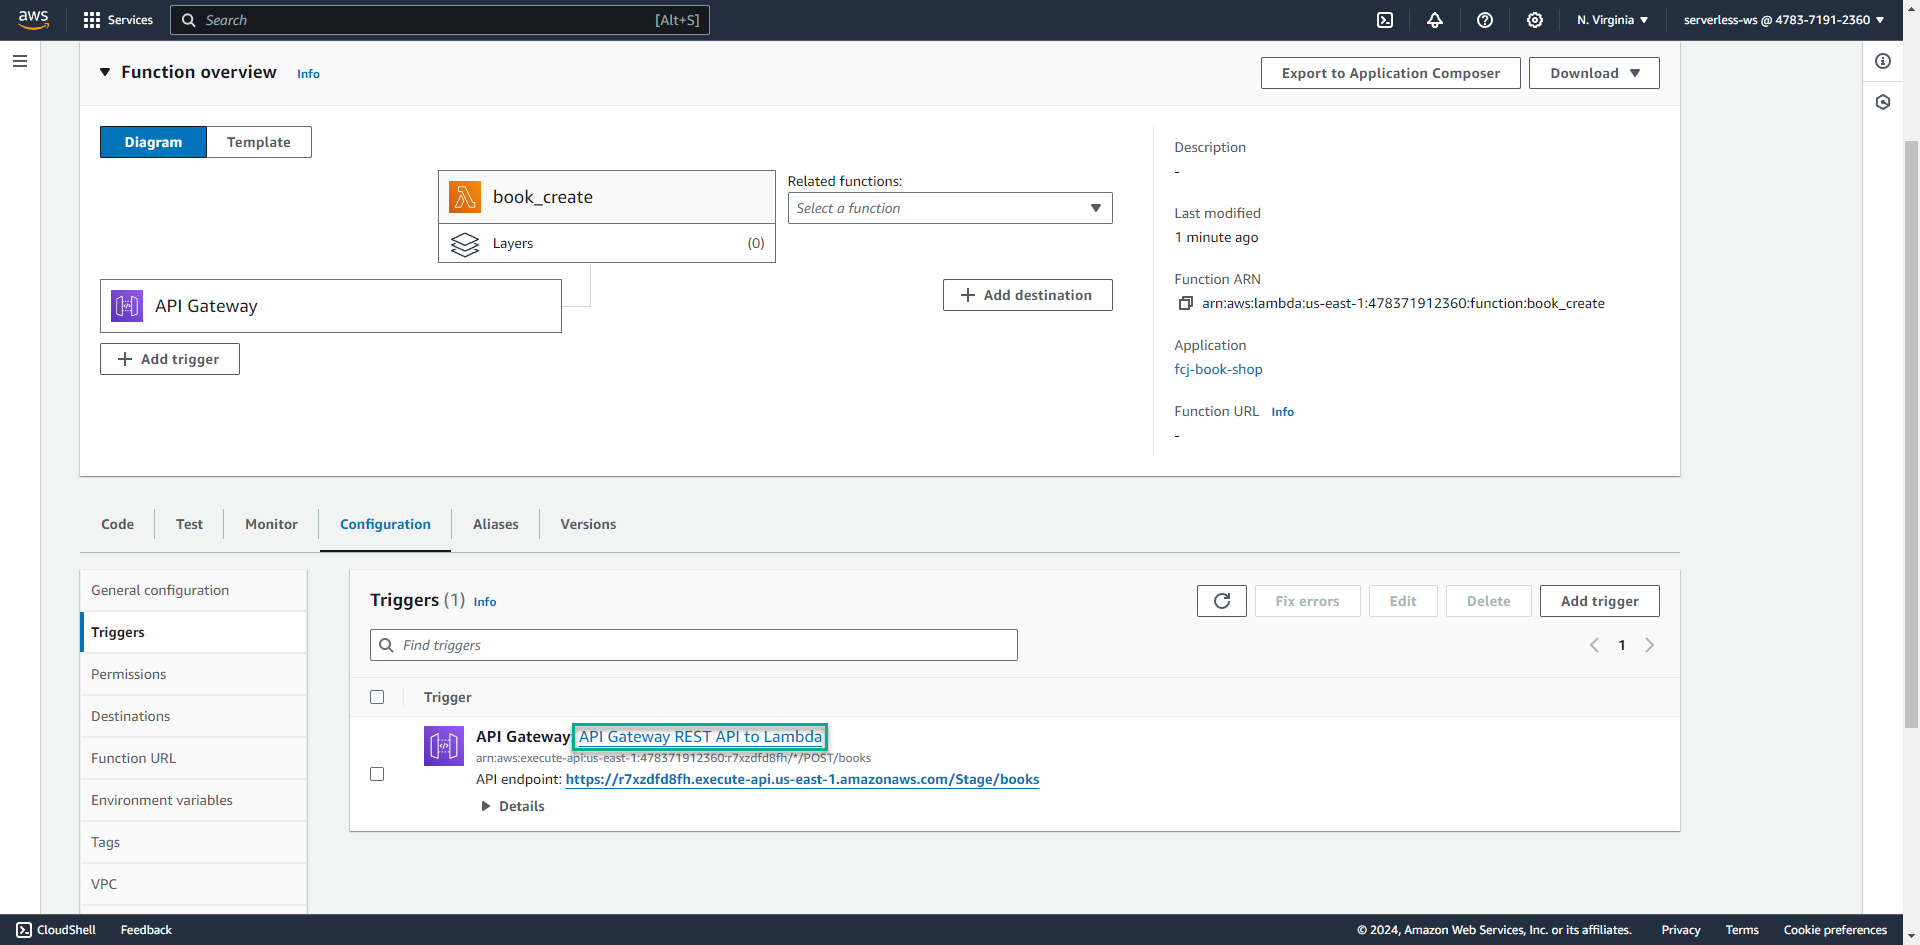The height and width of the screenshot is (945, 1920).
Task: Select the Diagram view button
Action: 153,142
